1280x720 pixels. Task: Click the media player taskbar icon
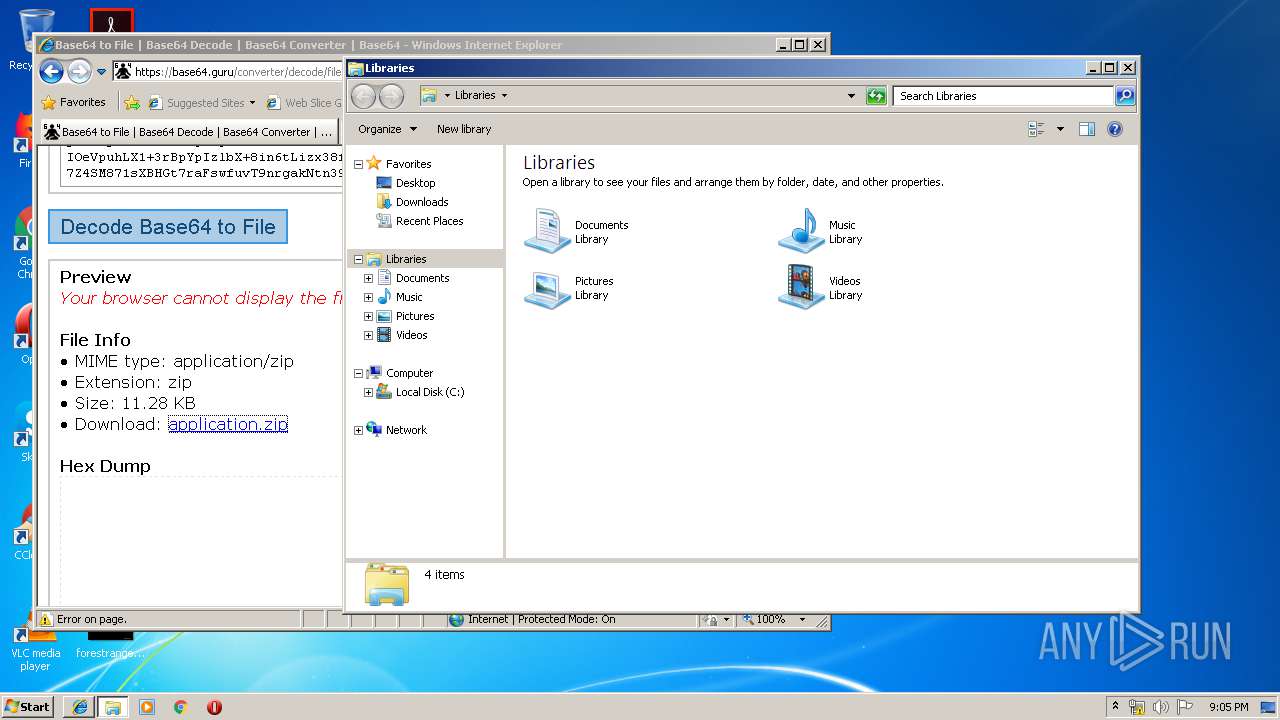(x=147, y=707)
